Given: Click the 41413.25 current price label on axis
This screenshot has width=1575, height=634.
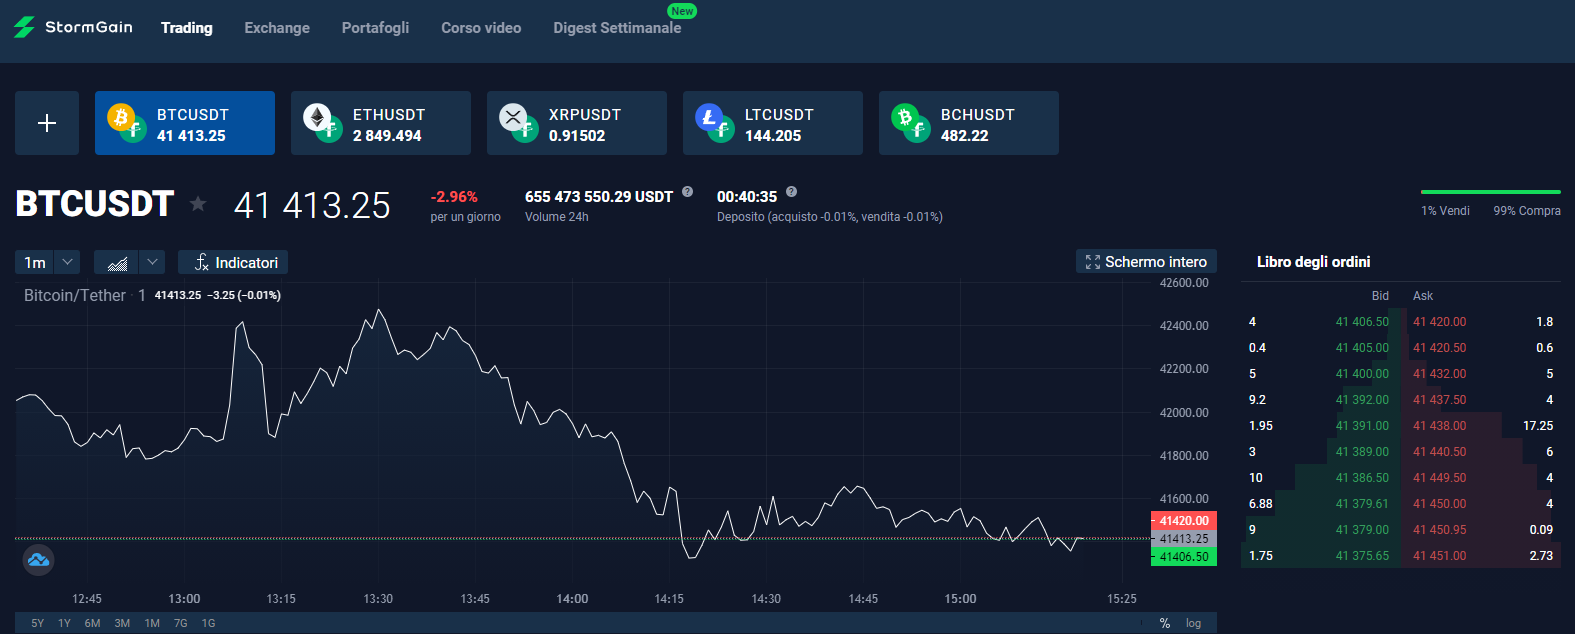Looking at the screenshot, I should [x=1184, y=538].
